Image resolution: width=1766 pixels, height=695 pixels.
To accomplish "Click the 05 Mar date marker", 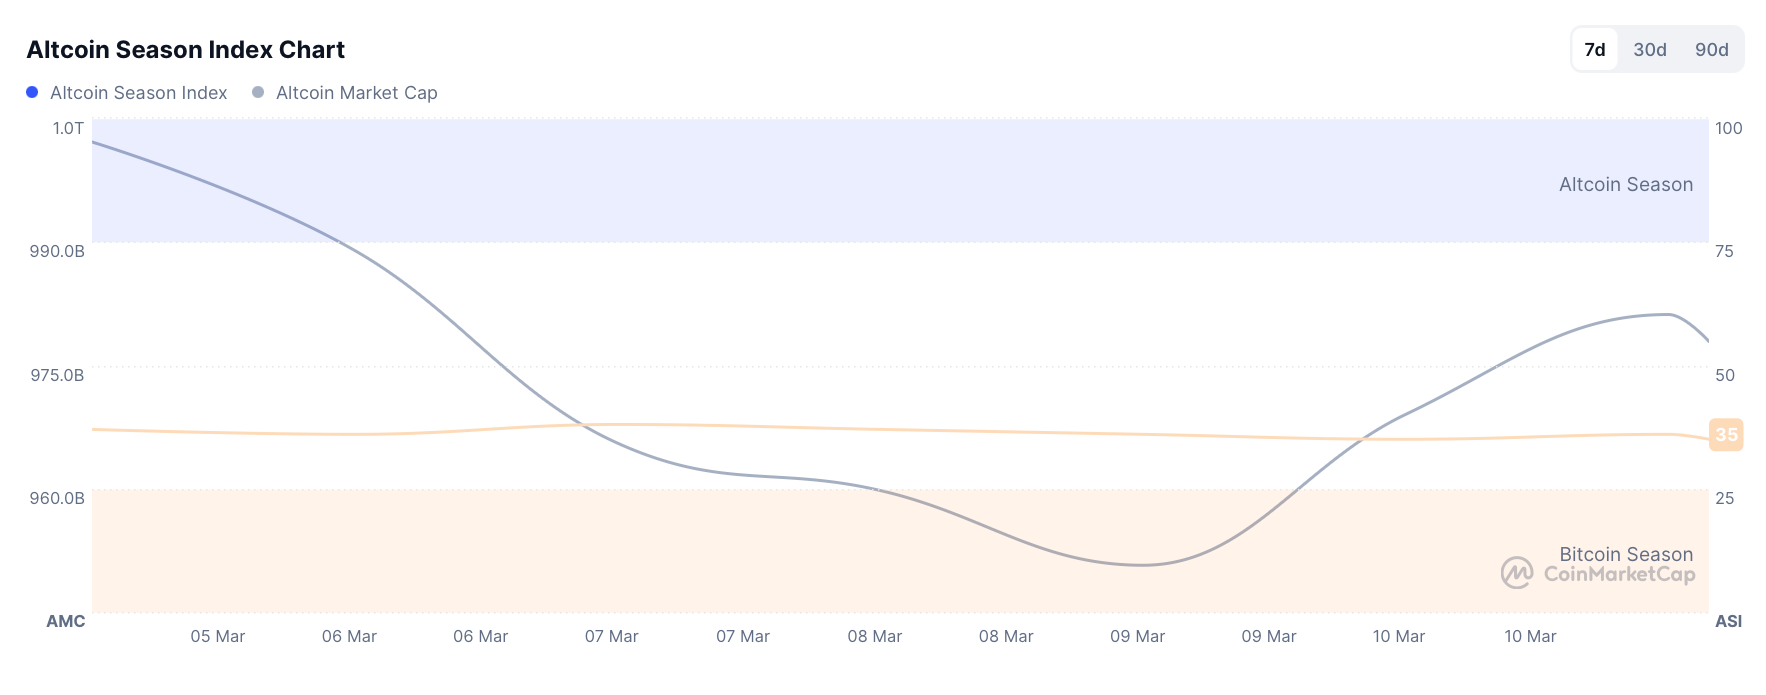I will click(218, 637).
